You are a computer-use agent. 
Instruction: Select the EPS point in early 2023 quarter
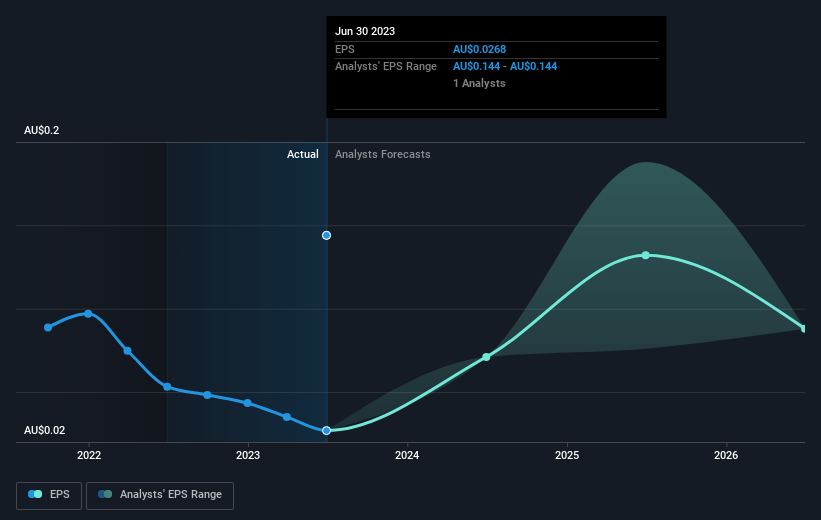tap(287, 417)
